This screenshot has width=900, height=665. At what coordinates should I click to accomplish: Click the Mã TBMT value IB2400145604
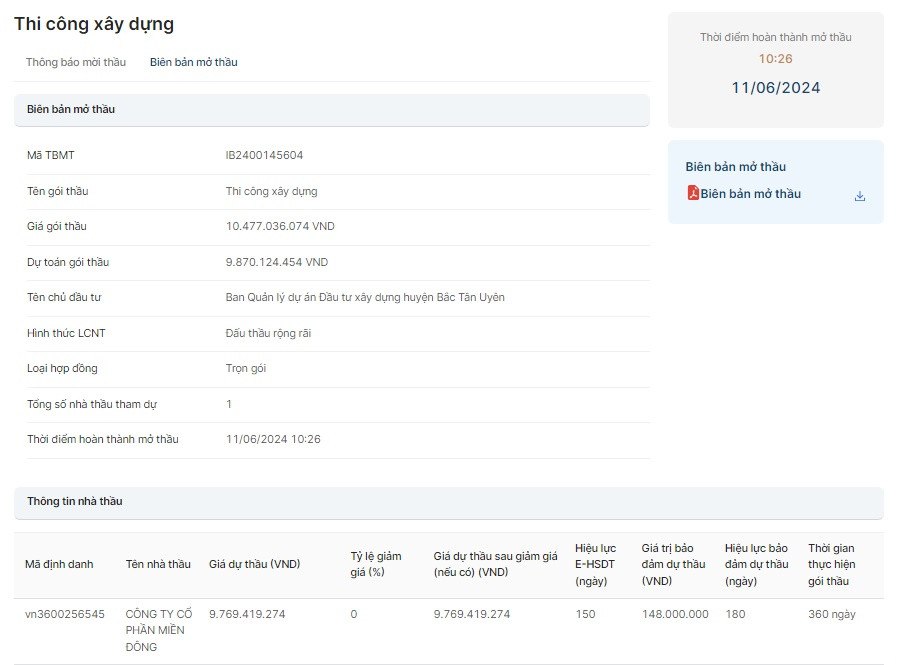[264, 155]
